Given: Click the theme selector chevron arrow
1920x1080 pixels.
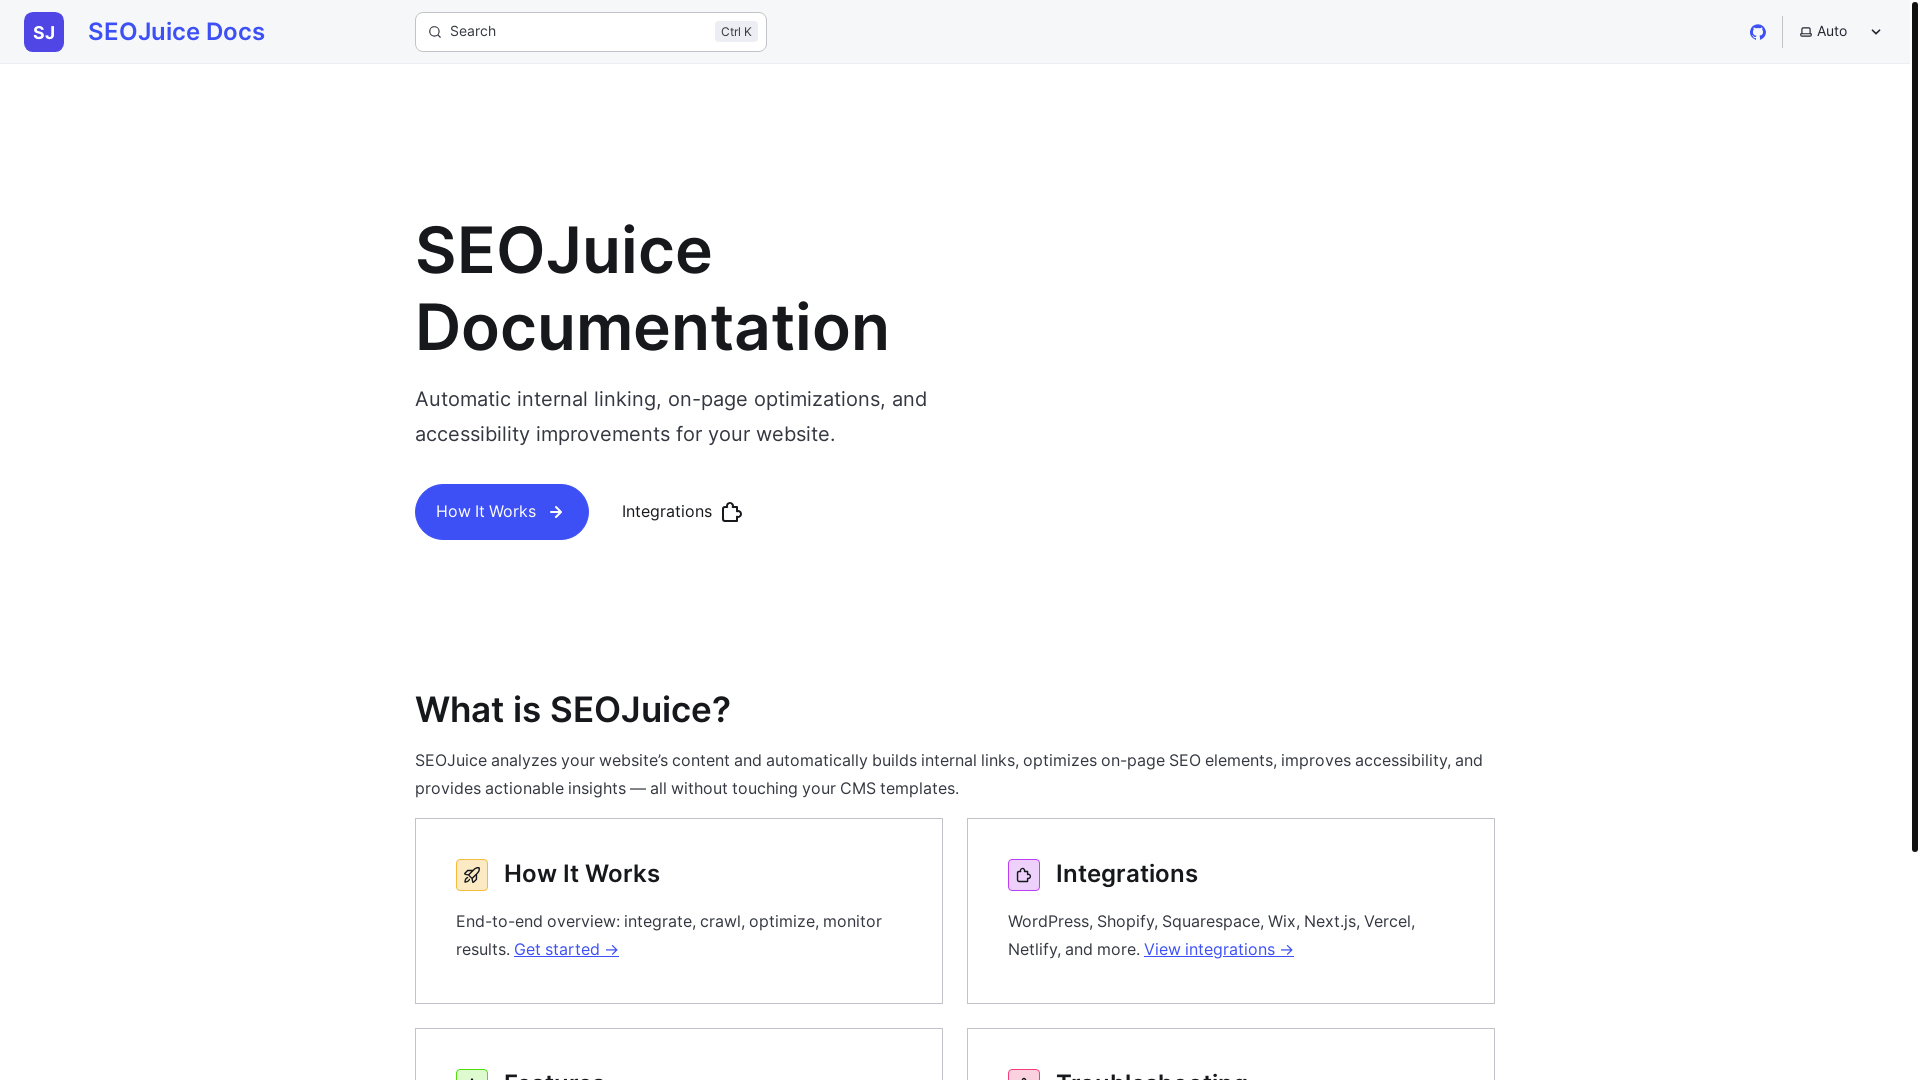Looking at the screenshot, I should click(x=1876, y=32).
